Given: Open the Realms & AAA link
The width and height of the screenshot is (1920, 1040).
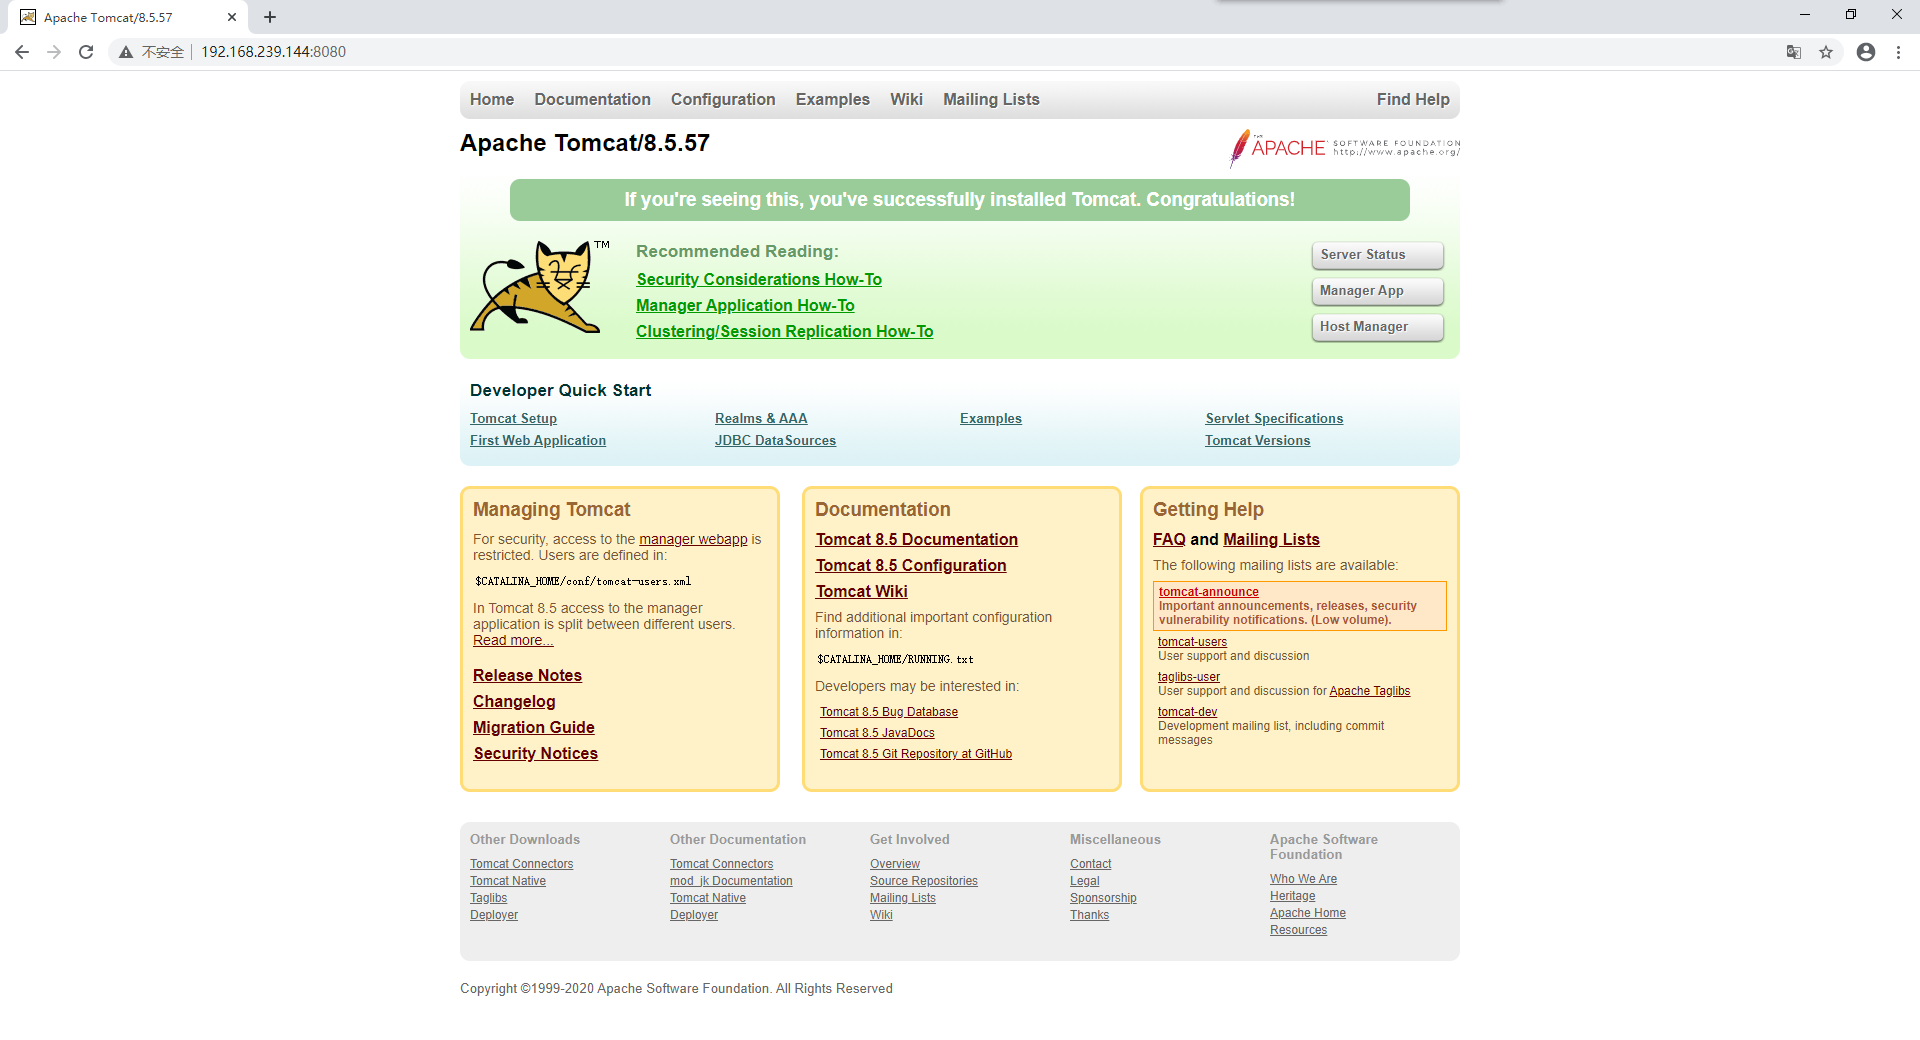Looking at the screenshot, I should click(x=761, y=419).
